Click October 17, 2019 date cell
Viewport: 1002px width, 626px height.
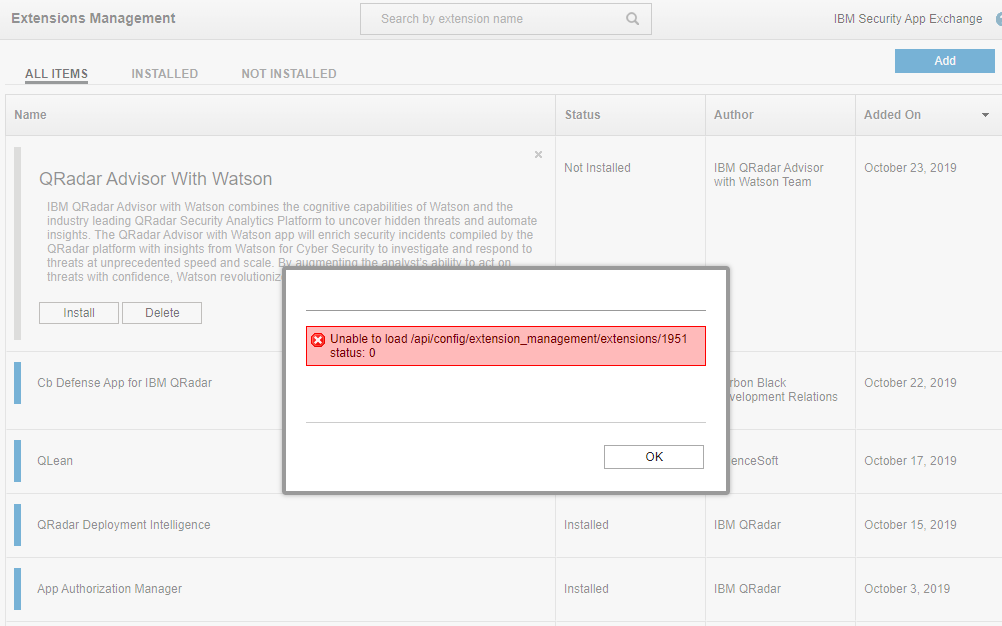pyautogui.click(x=910, y=461)
